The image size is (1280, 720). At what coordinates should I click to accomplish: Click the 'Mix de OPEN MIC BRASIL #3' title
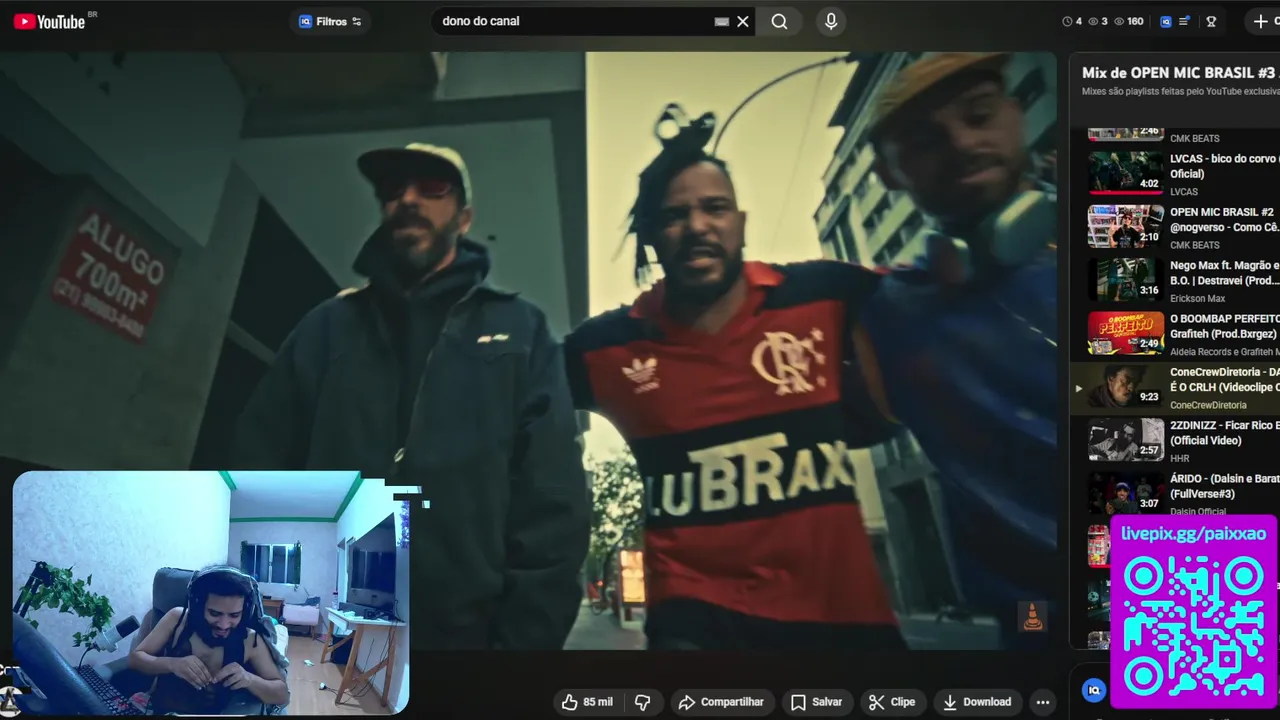point(1180,73)
